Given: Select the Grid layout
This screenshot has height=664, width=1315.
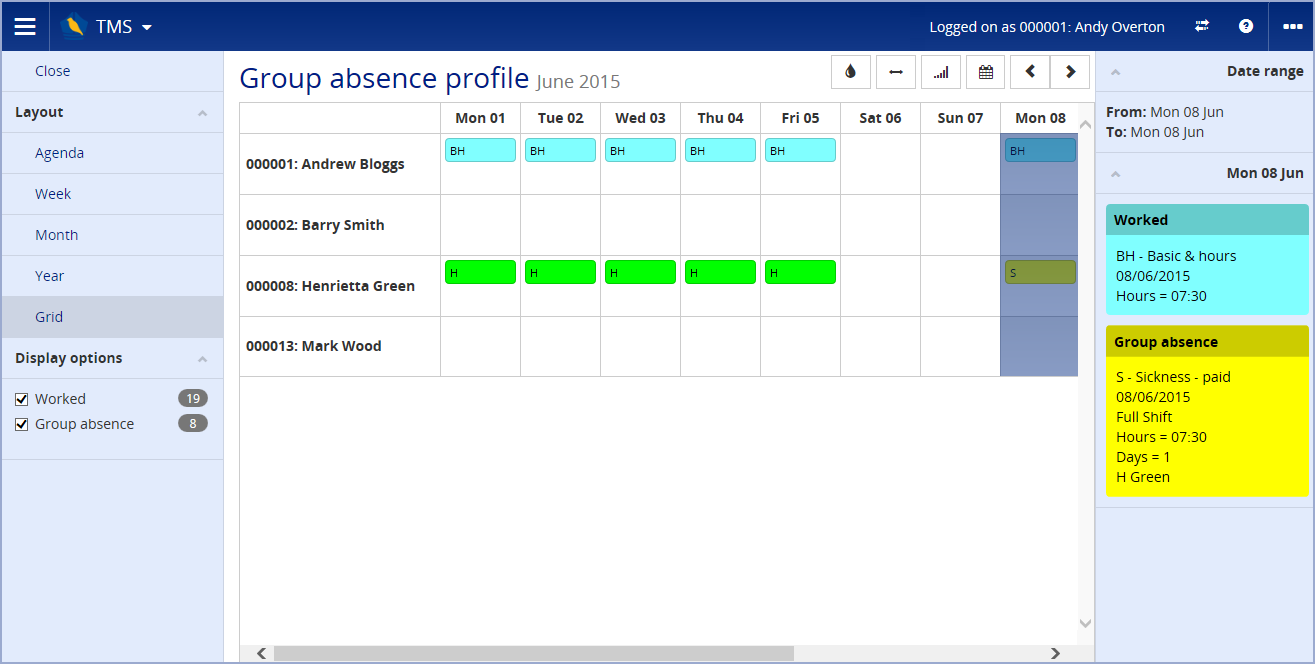Looking at the screenshot, I should click(x=112, y=317).
